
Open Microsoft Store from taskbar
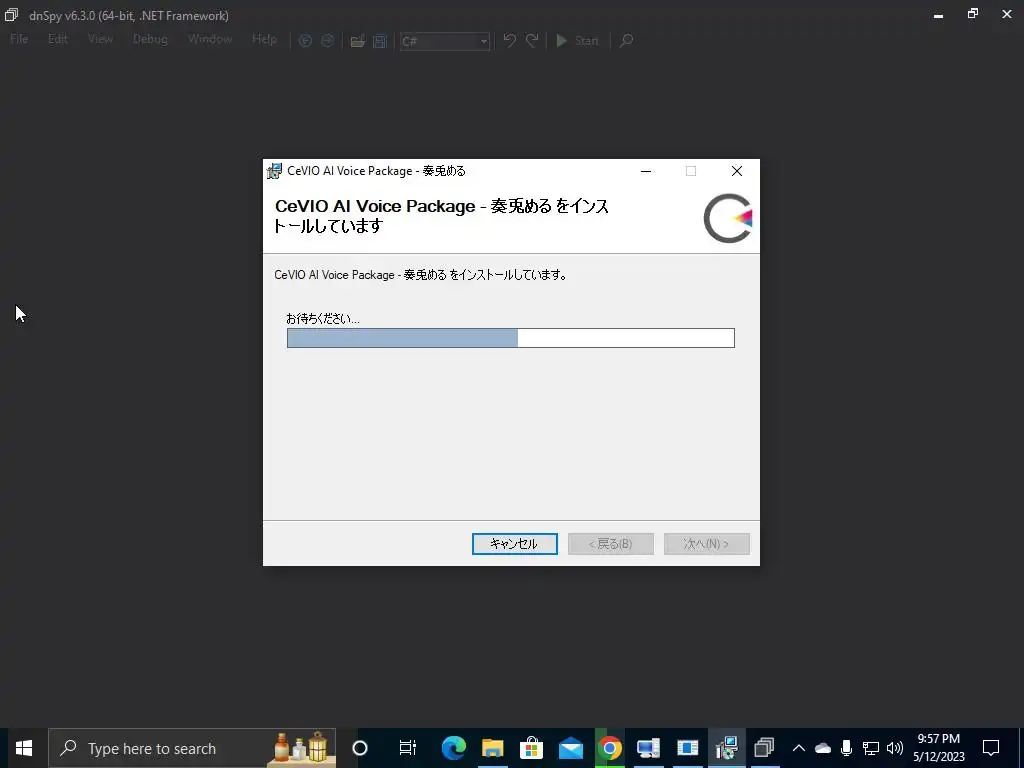[532, 748]
